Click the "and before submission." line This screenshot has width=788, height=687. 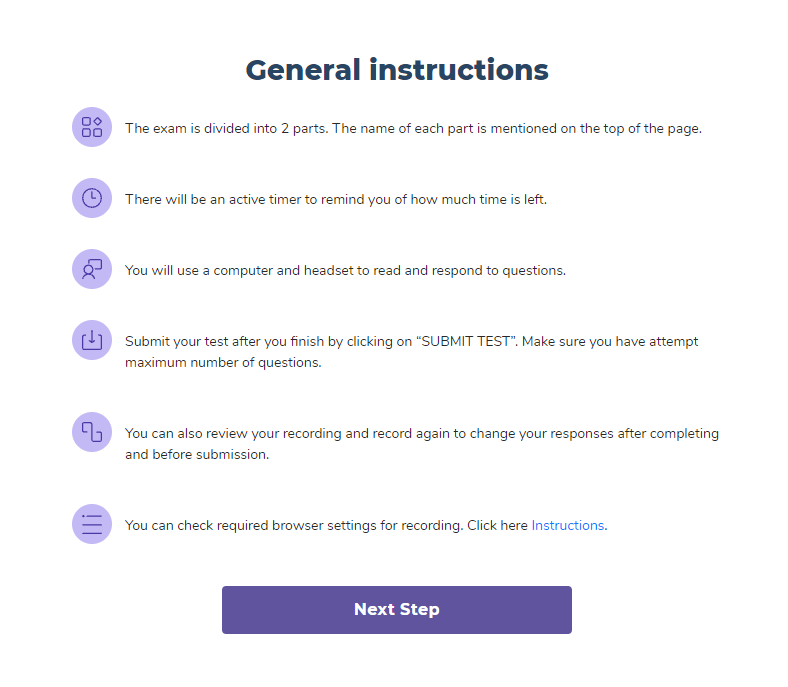(195, 453)
